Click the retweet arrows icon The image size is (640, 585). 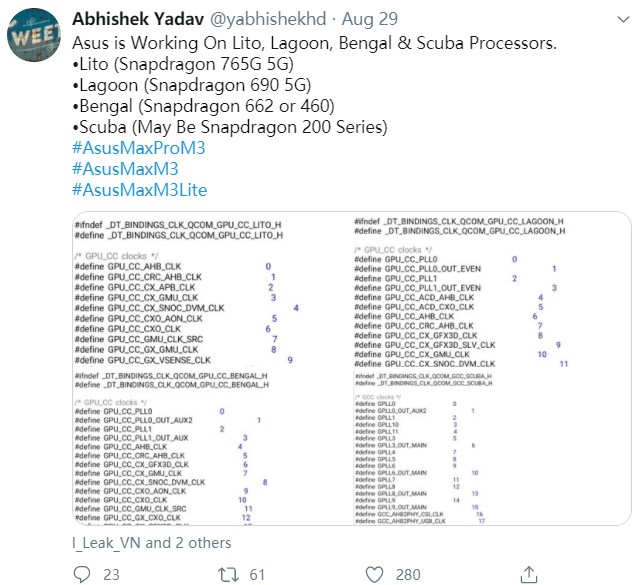[x=228, y=574]
